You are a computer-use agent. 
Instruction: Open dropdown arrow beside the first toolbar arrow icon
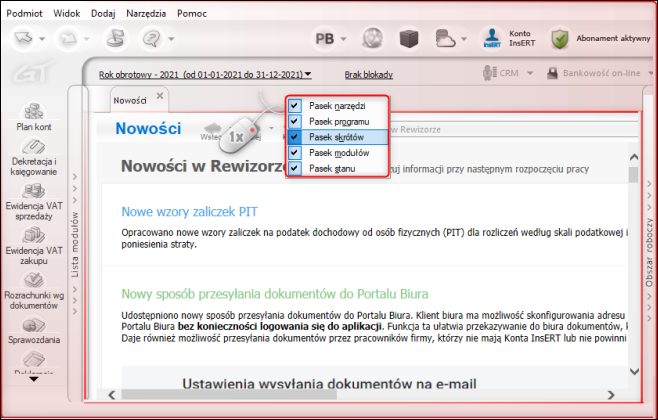click(x=42, y=39)
